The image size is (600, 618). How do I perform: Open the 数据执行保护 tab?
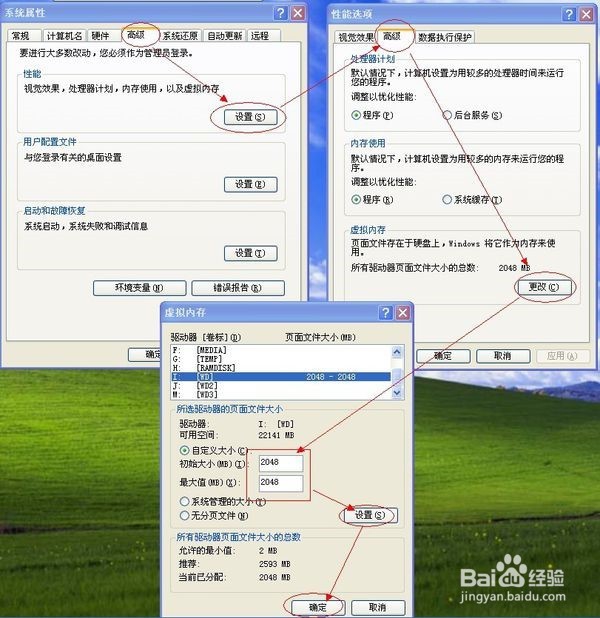click(x=445, y=37)
